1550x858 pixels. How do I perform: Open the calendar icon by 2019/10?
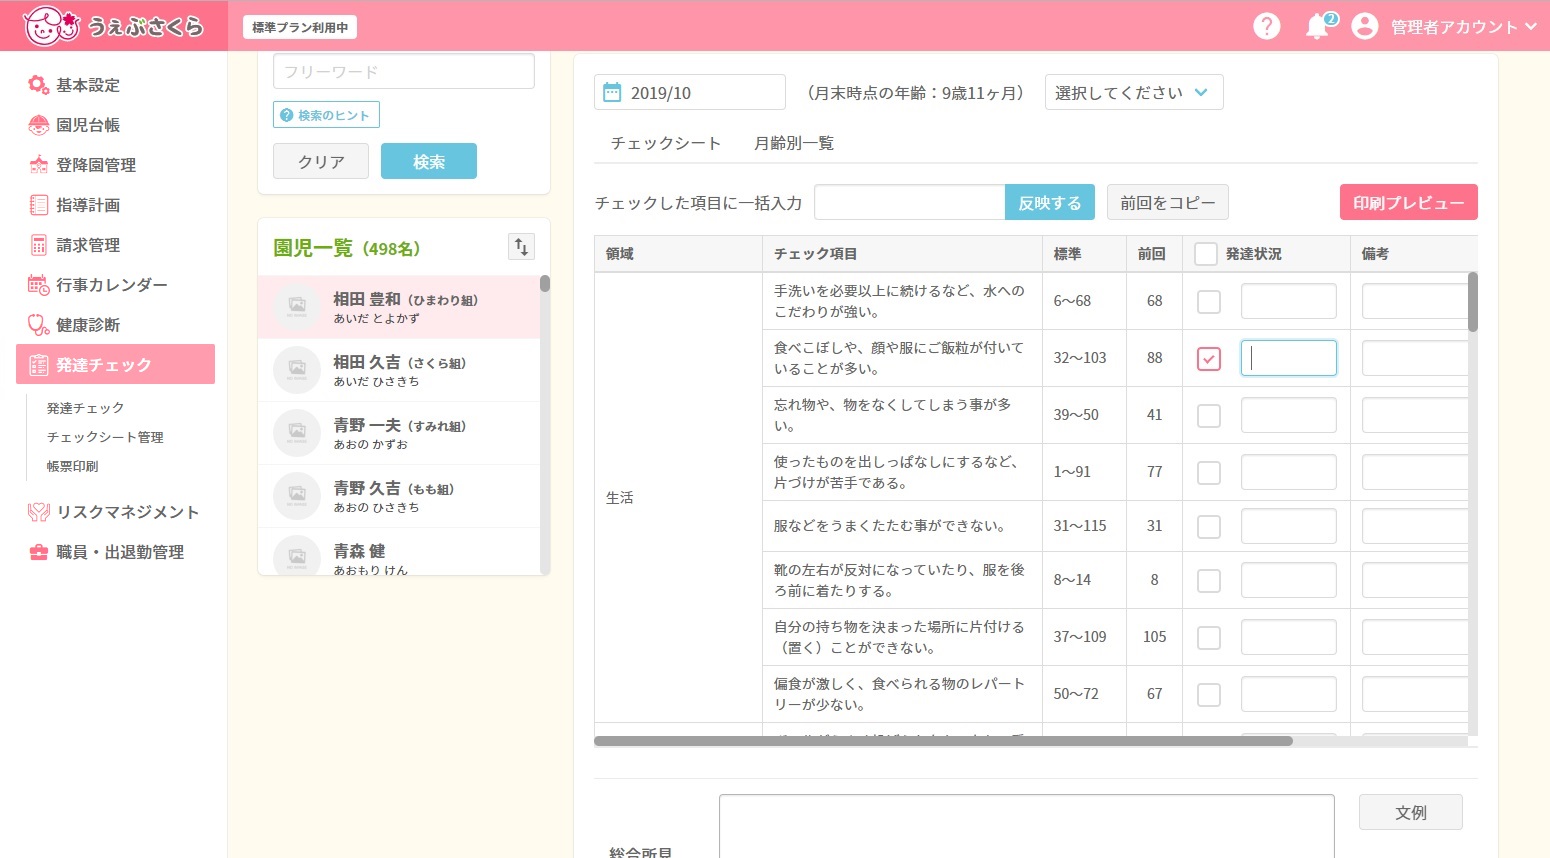click(612, 92)
